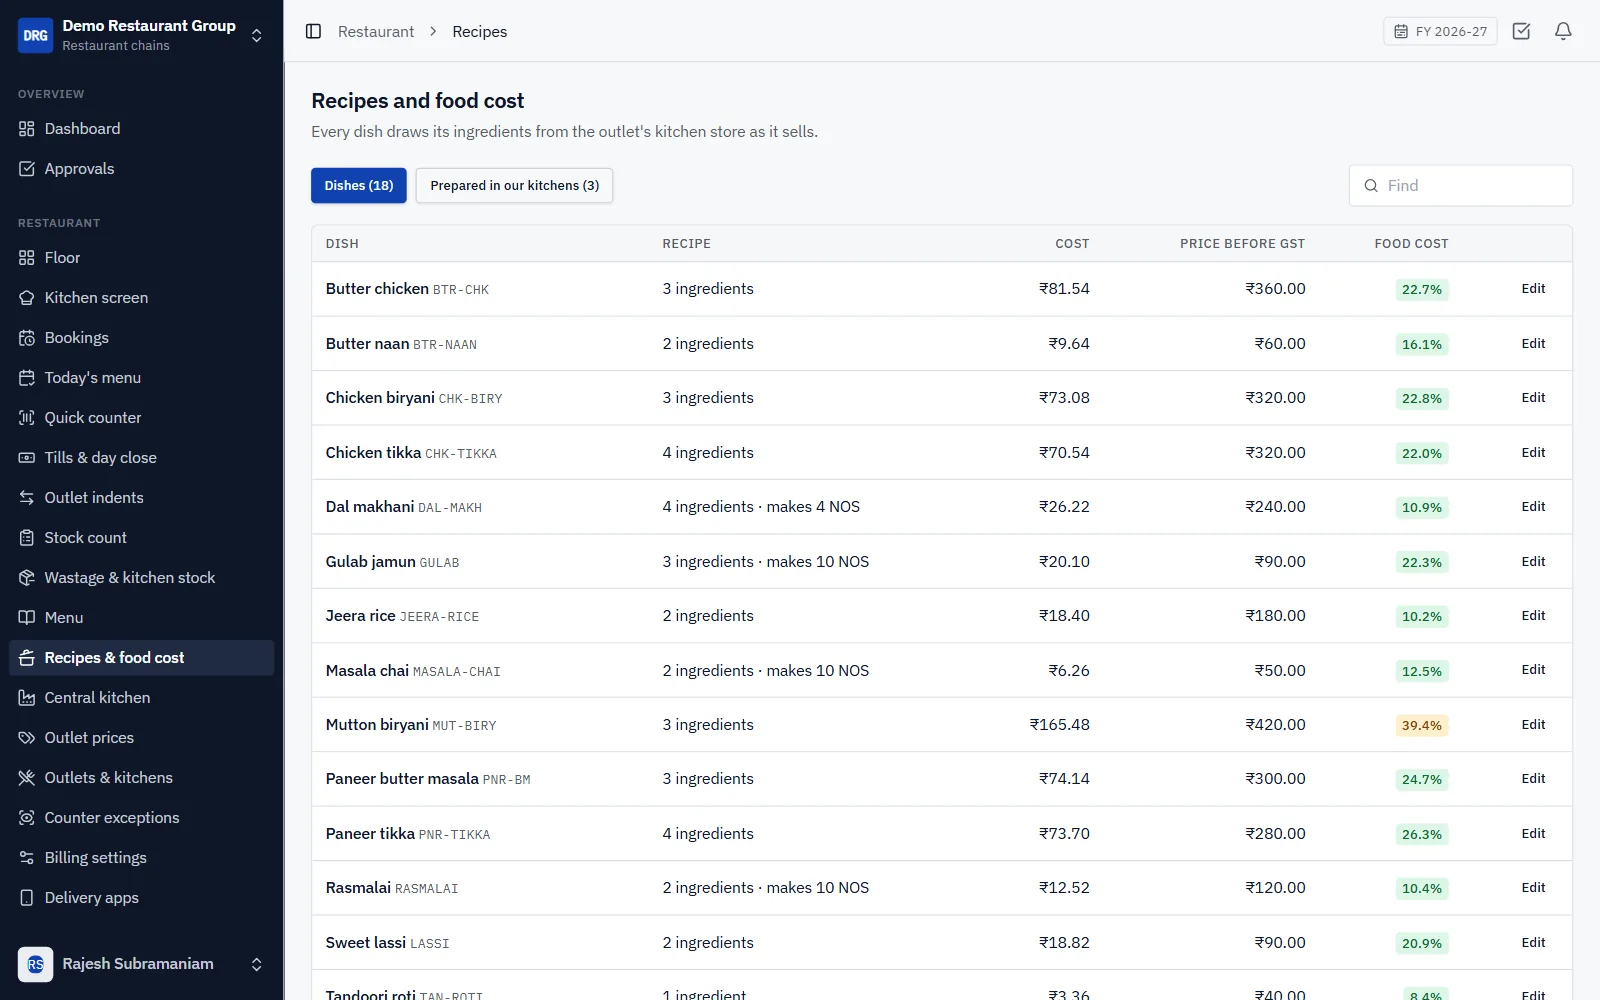Open Wastage & kitchen stock

click(141, 578)
